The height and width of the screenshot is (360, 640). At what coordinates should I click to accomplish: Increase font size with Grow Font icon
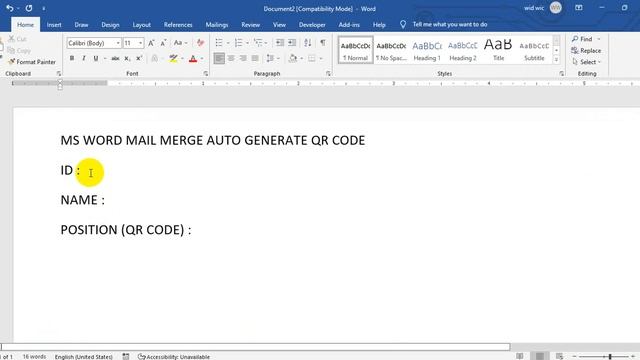(x=151, y=43)
